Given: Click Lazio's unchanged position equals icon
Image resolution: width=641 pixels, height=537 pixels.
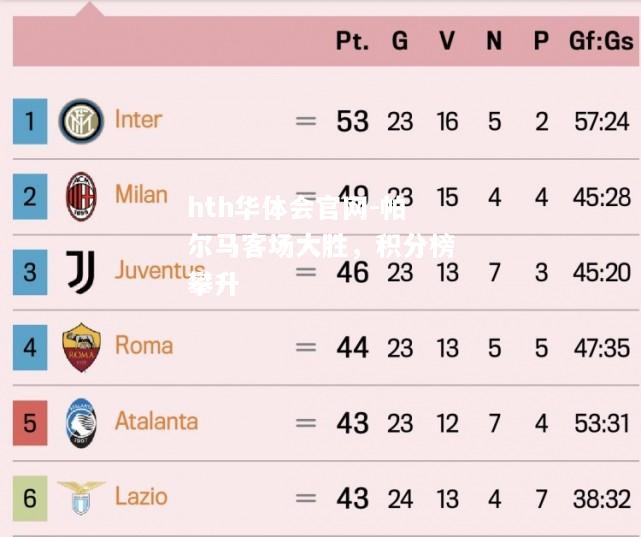Looking at the screenshot, I should click(x=306, y=498).
